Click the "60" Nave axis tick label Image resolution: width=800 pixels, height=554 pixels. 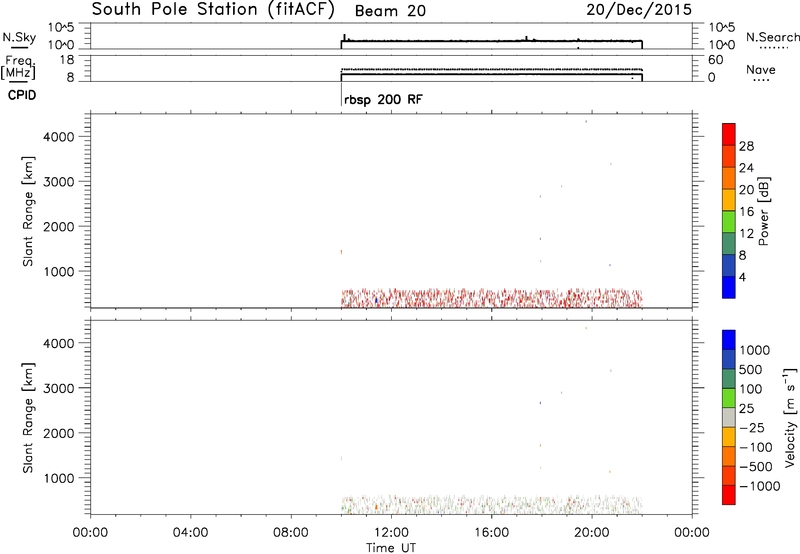coord(716,60)
